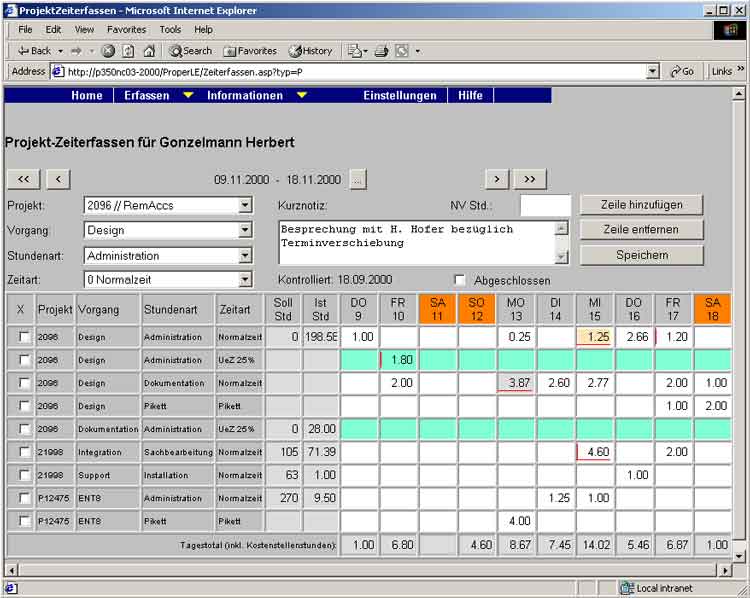Check the row for 21998 Support Installation
This screenshot has width=750, height=598.
[23, 475]
